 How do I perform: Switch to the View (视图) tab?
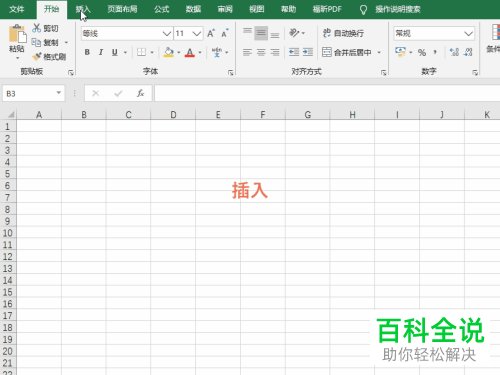pyautogui.click(x=257, y=9)
